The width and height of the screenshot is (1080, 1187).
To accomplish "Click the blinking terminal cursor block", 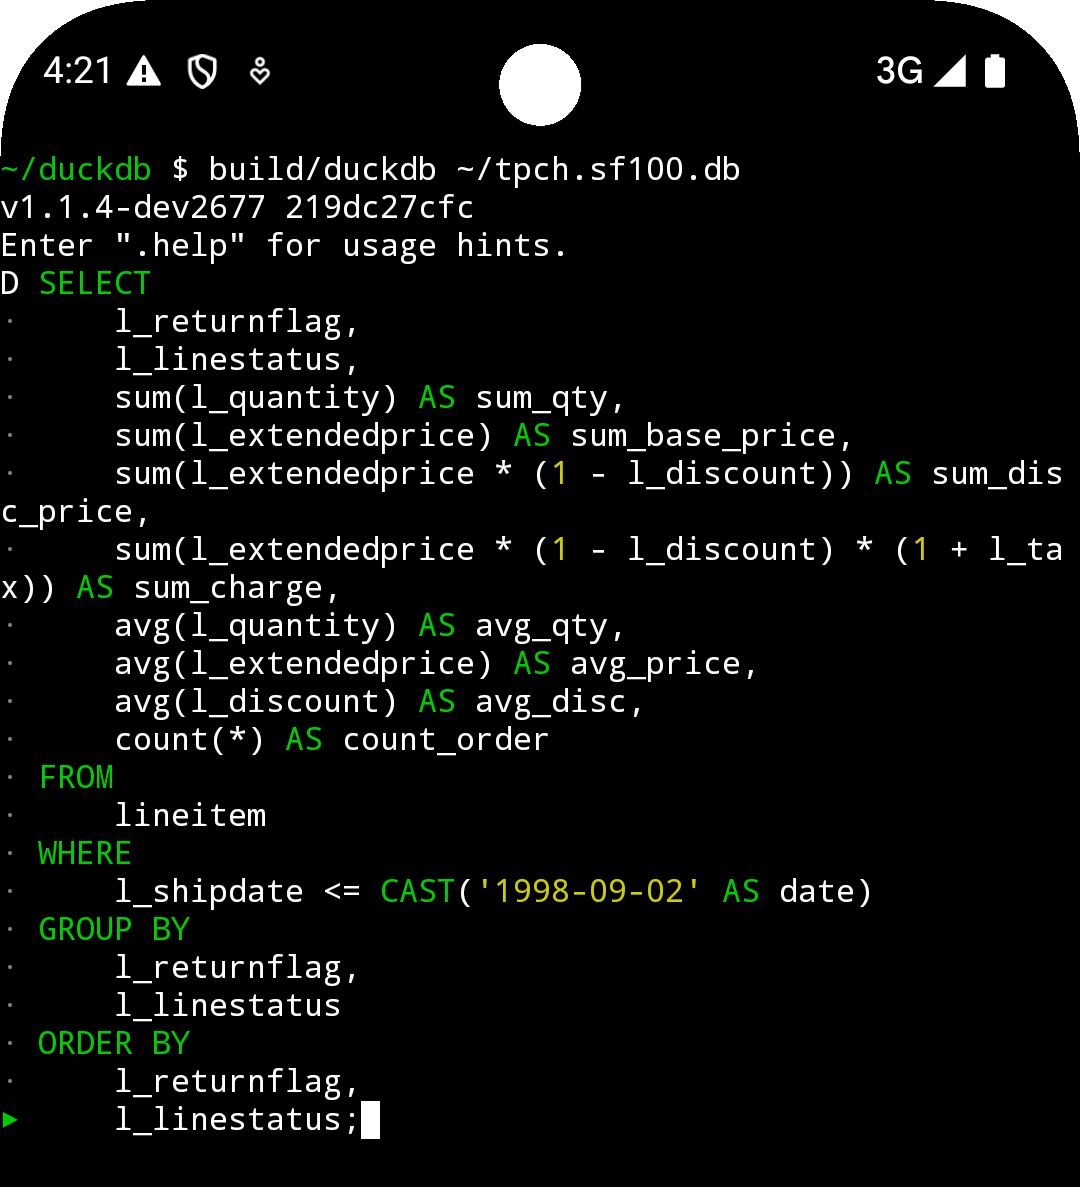I will point(371,1120).
